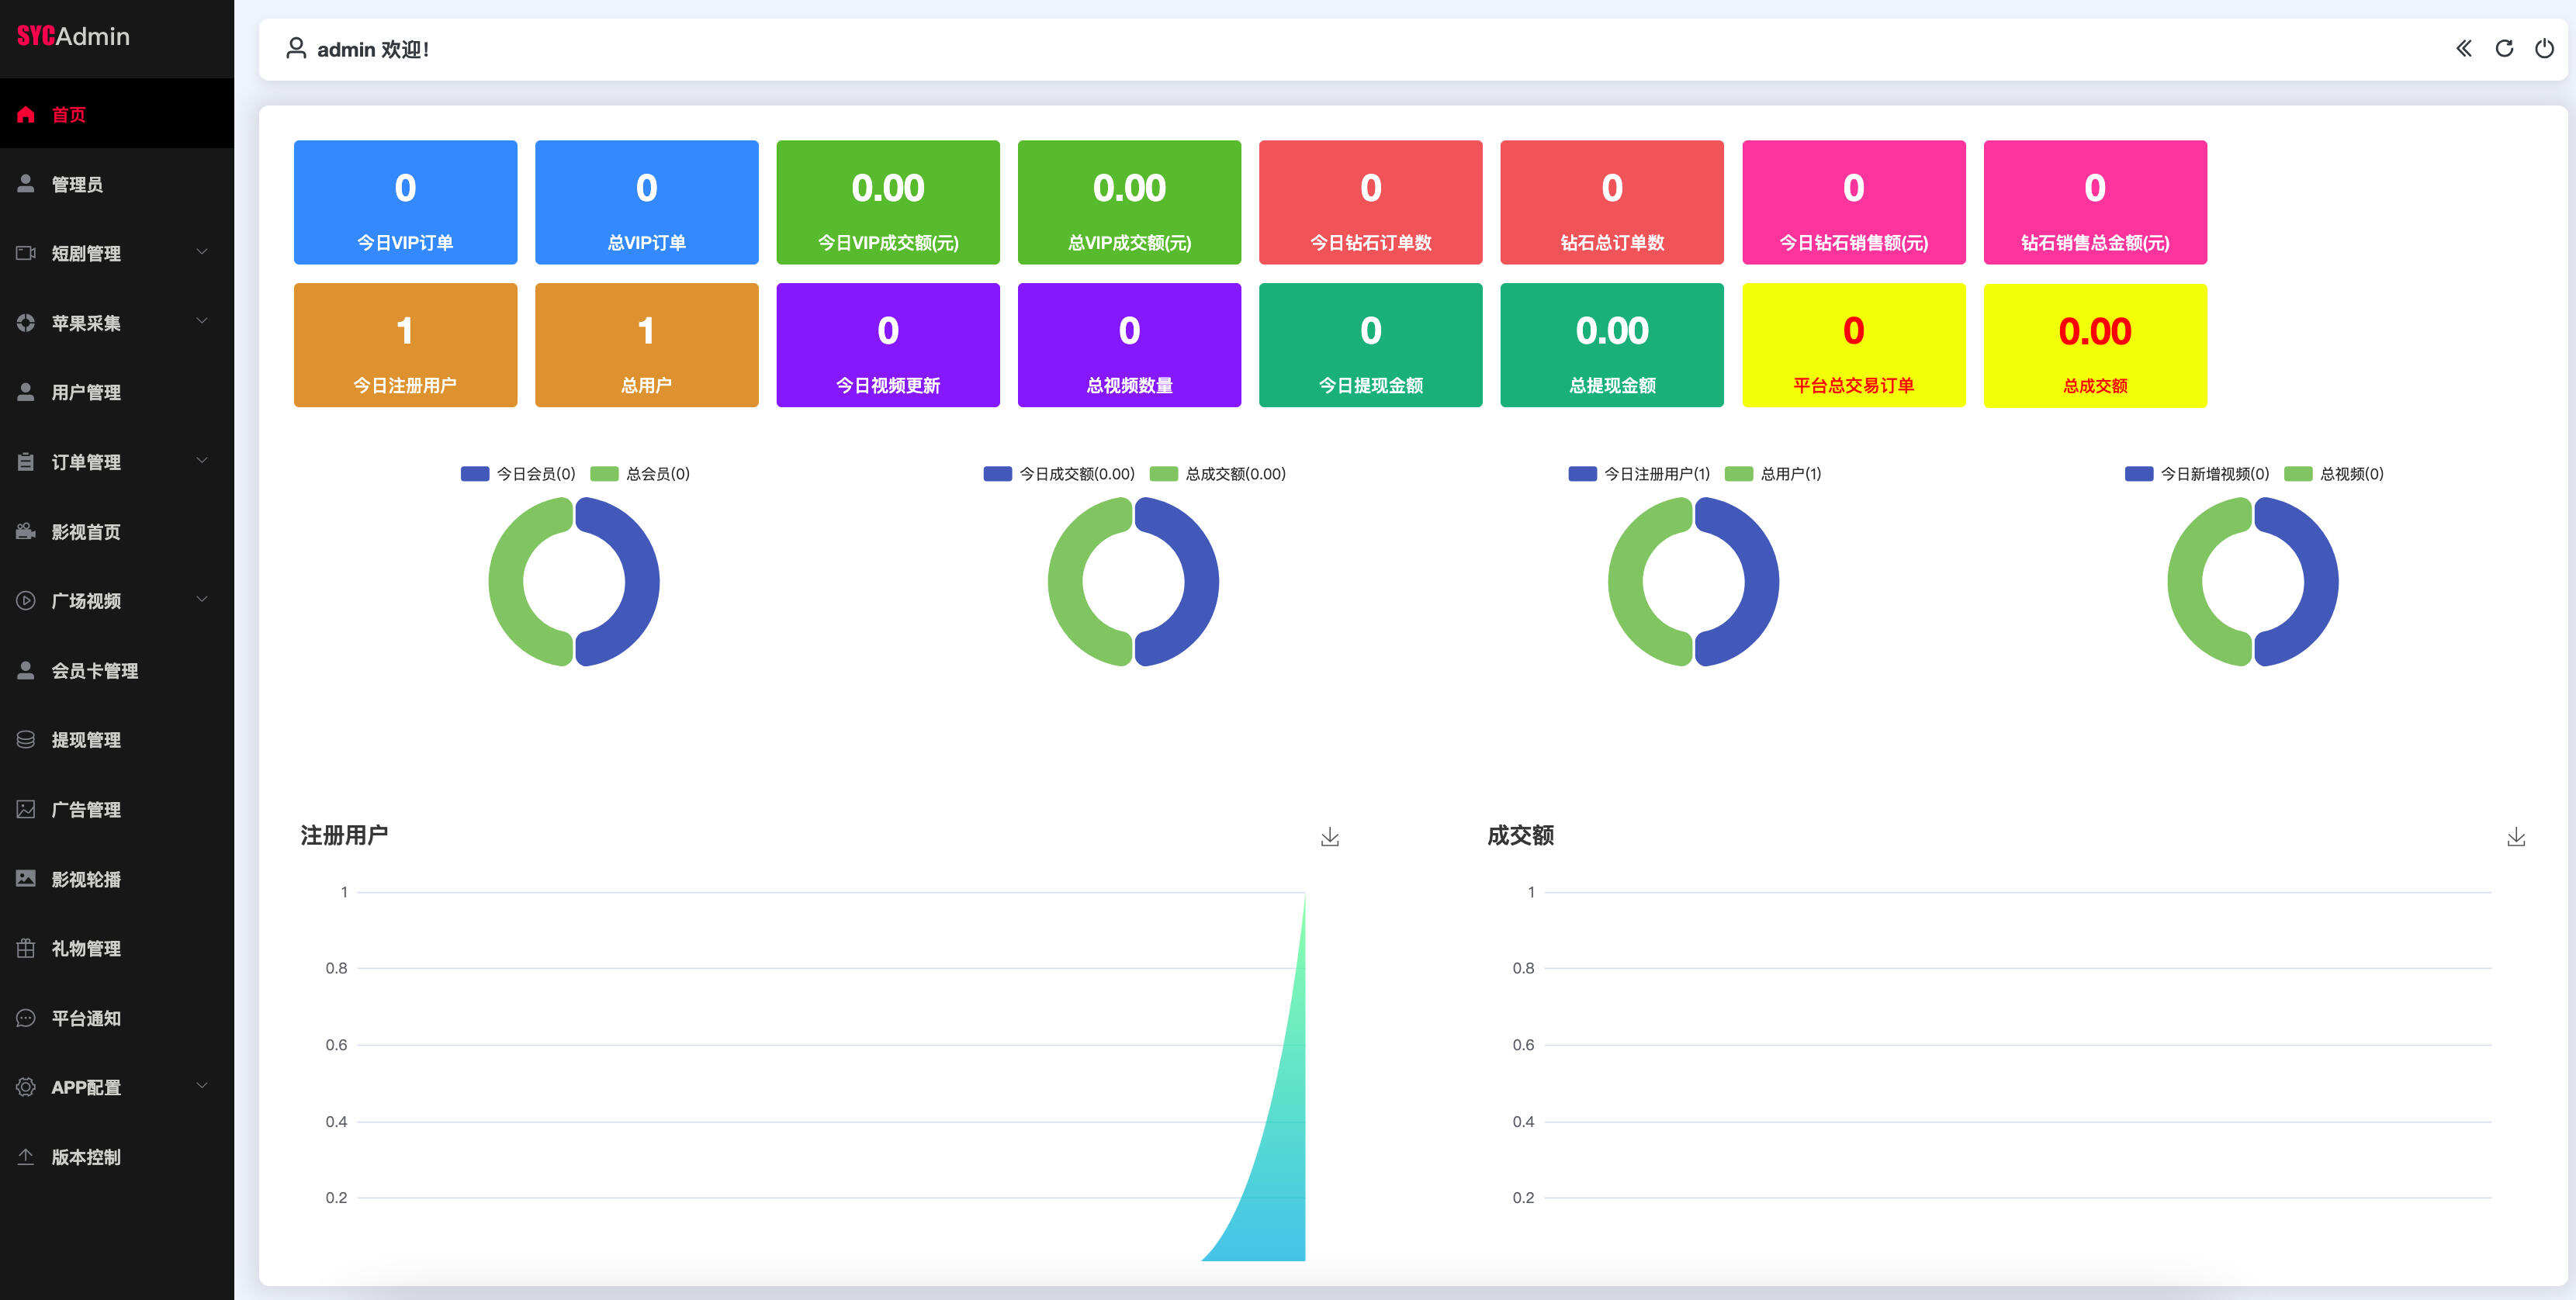Download the 成交额 chart image

[x=2516, y=836]
